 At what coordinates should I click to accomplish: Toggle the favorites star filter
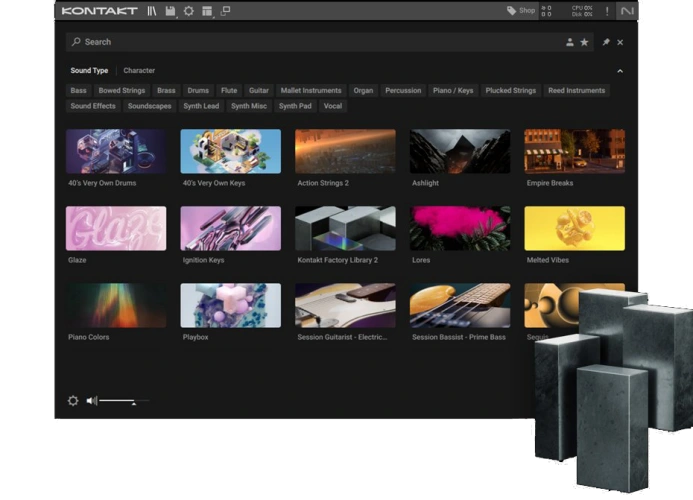[585, 42]
